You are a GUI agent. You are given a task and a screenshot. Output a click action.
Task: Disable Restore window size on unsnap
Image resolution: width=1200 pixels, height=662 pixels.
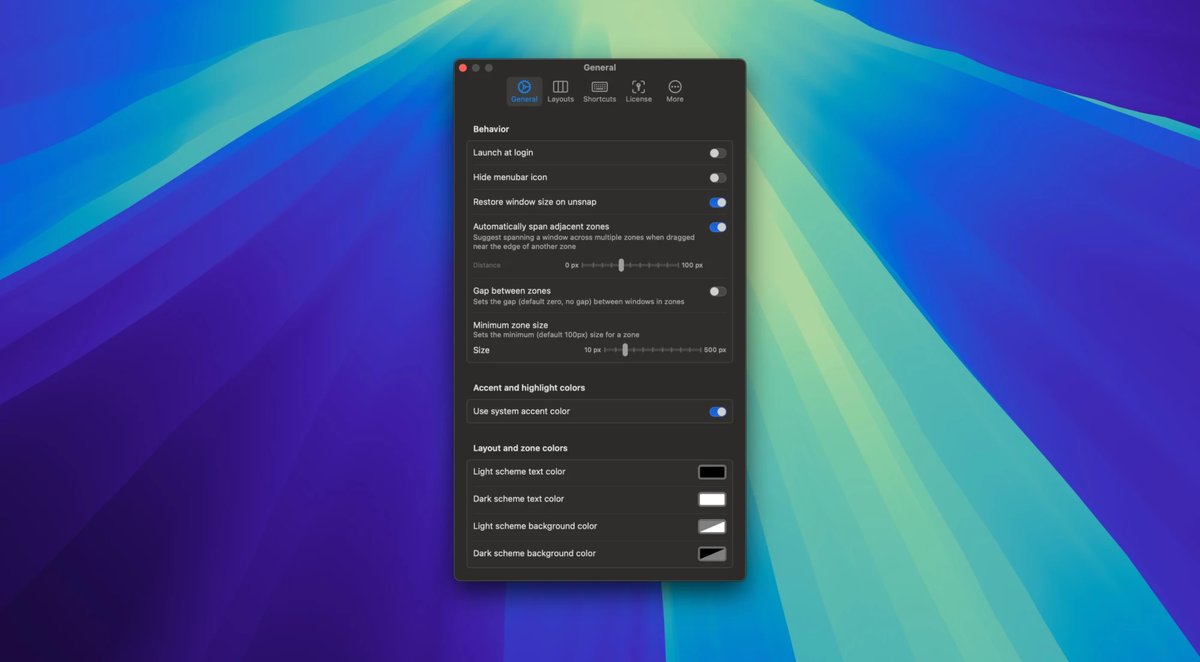click(716, 202)
